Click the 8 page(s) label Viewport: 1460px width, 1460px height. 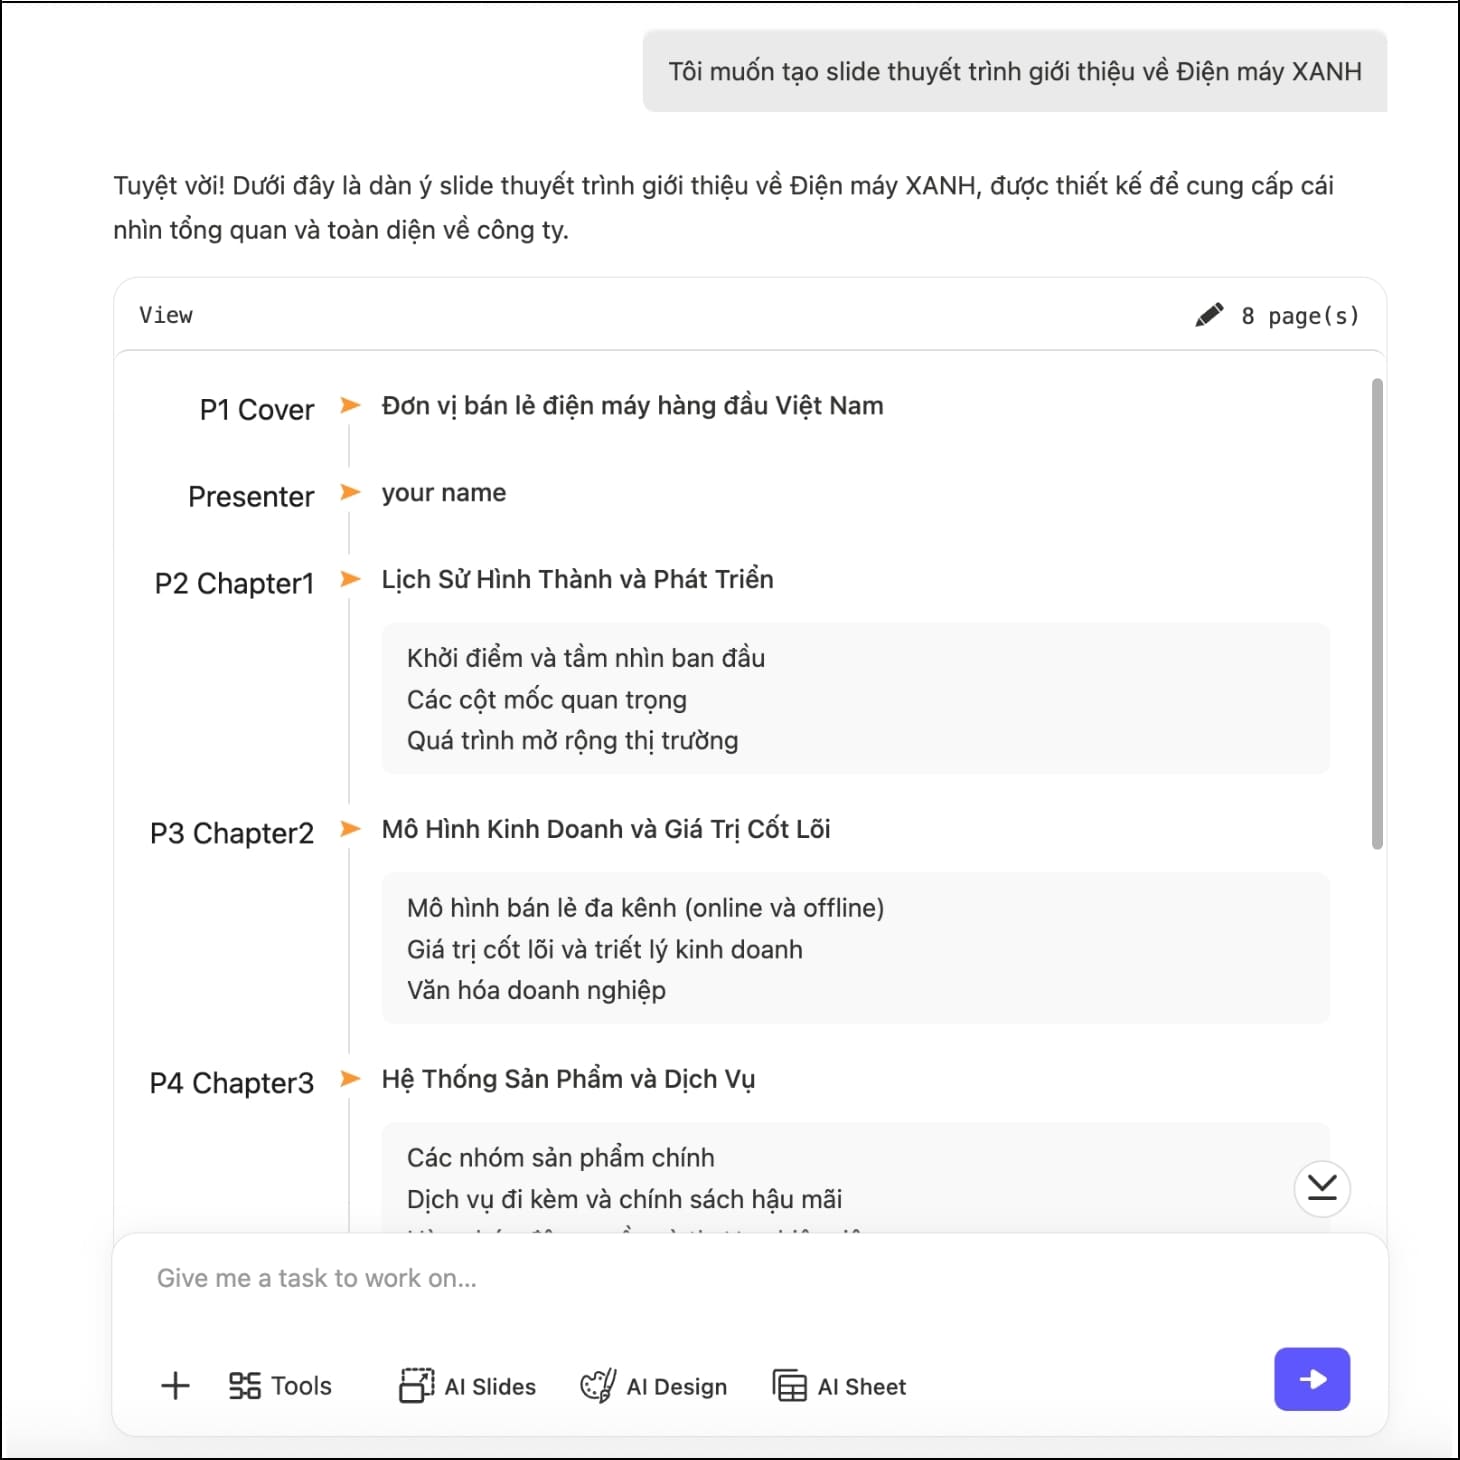pos(1299,316)
